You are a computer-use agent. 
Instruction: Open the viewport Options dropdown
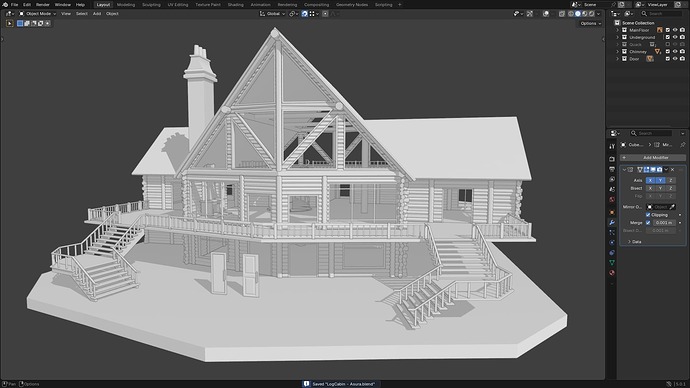(590, 23)
